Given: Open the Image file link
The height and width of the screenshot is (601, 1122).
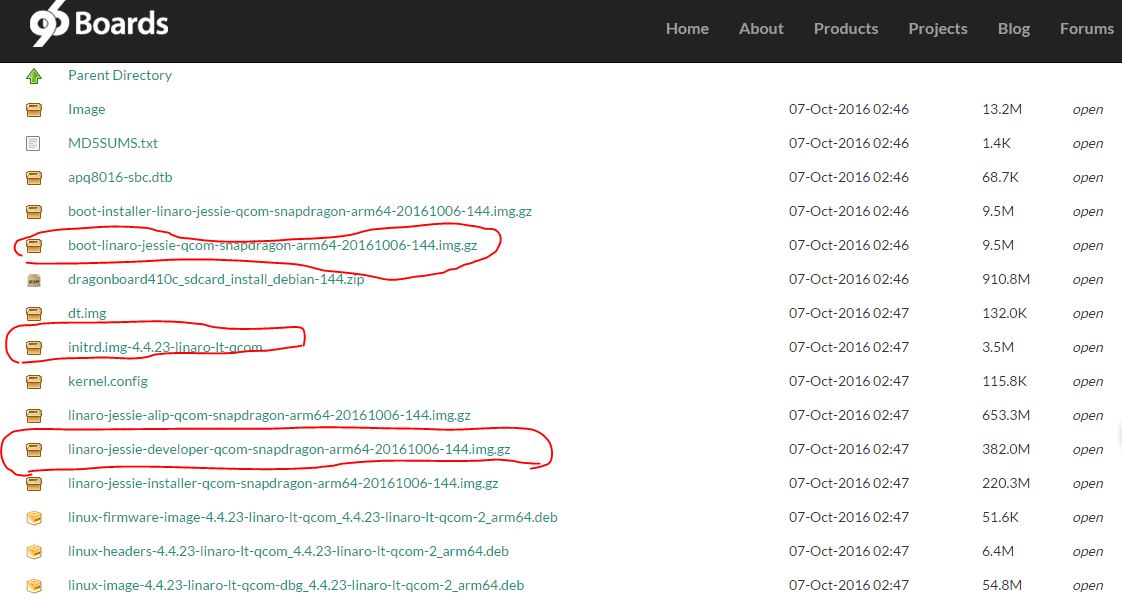Looking at the screenshot, I should coord(87,109).
